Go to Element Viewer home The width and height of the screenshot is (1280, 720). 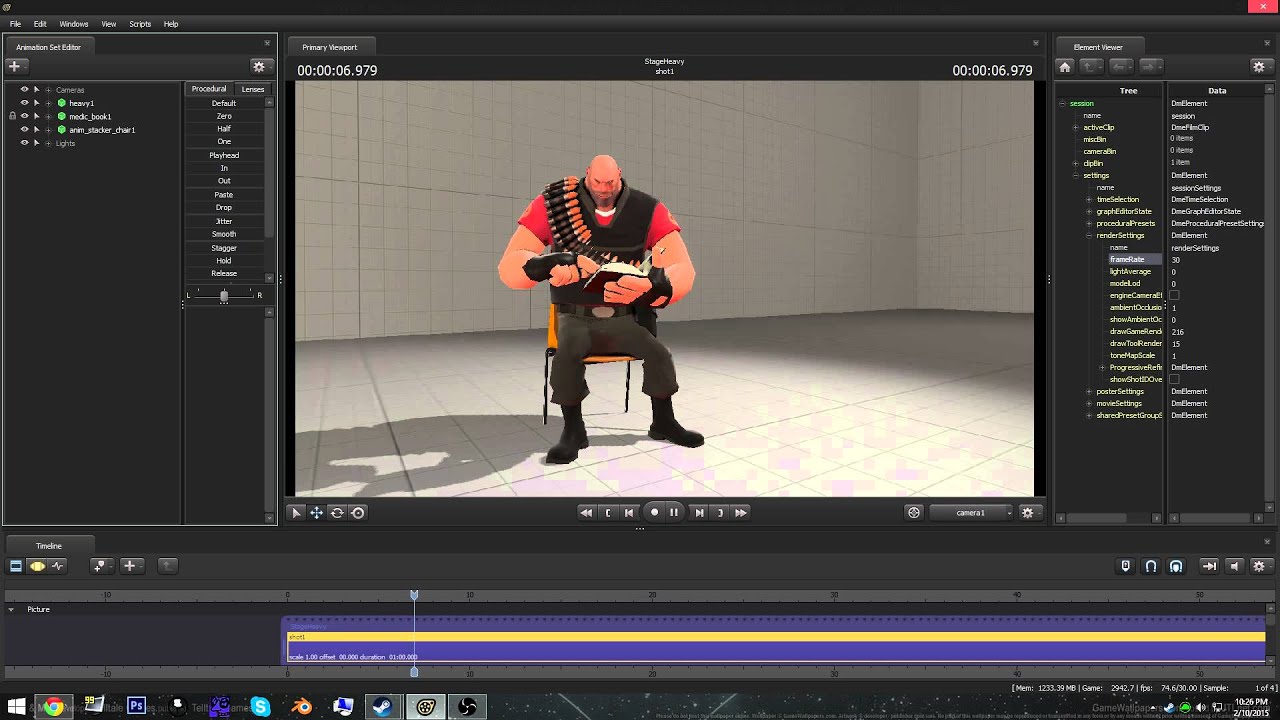tap(1065, 66)
